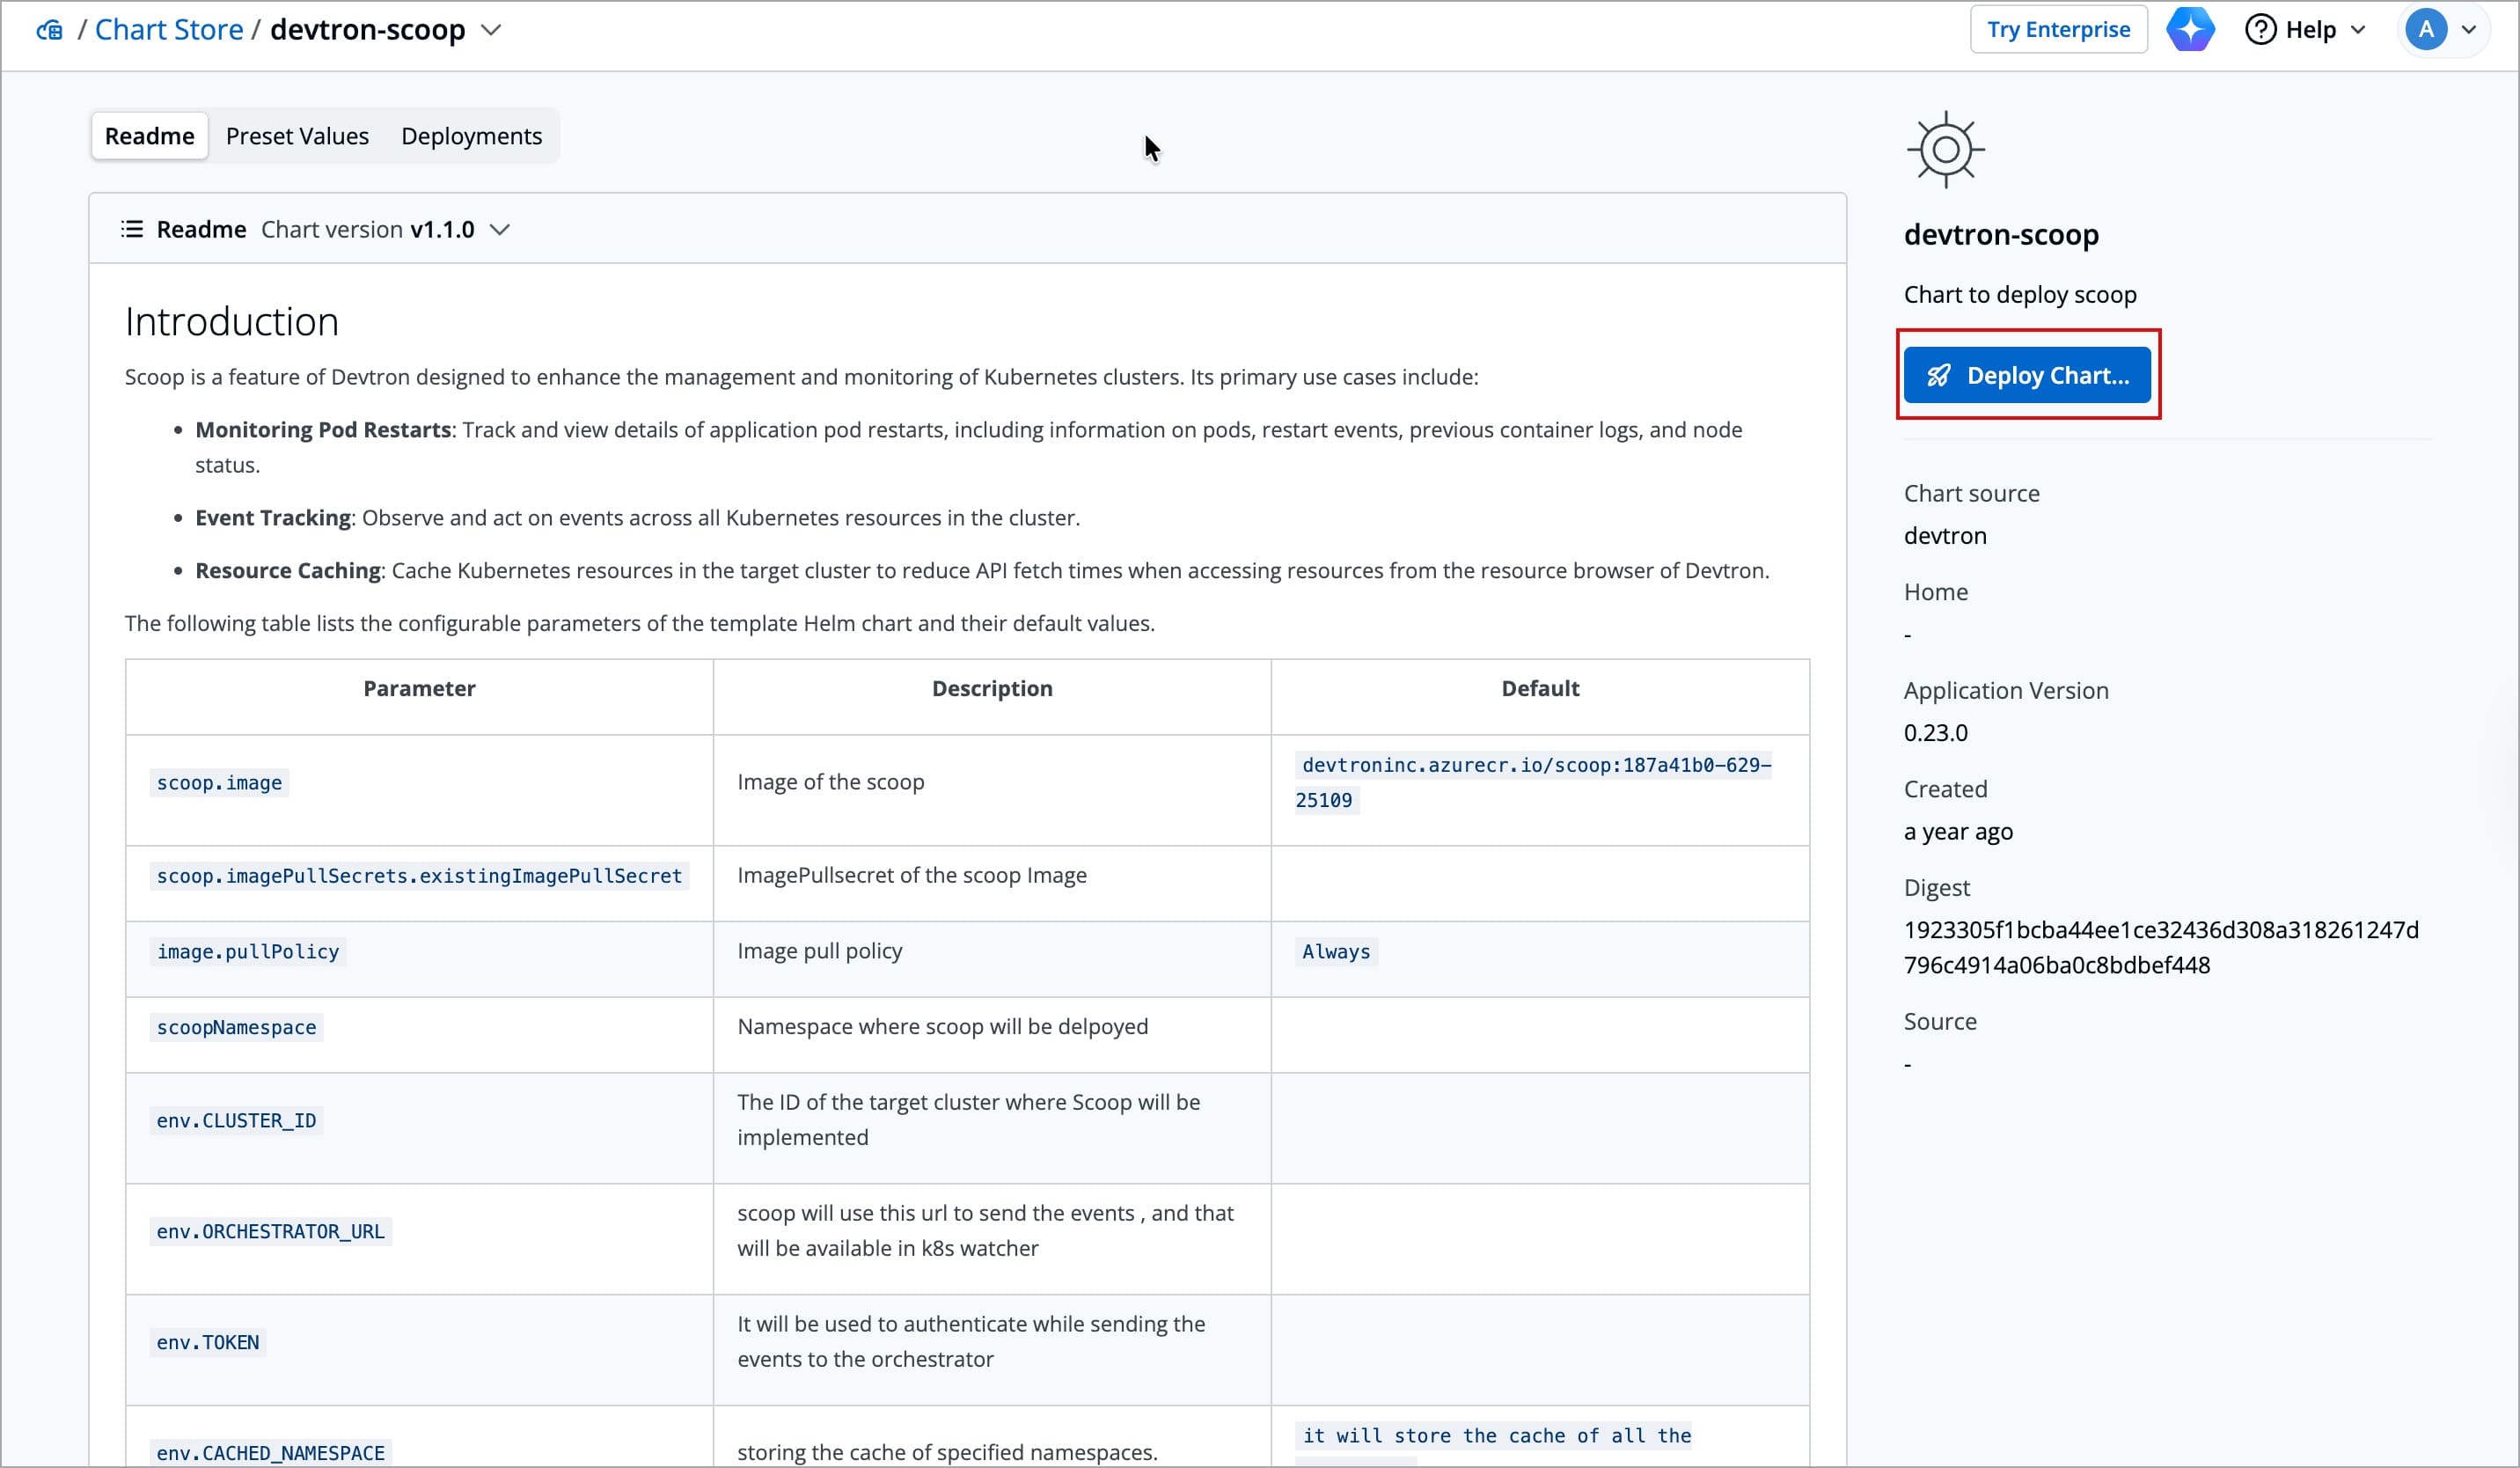Switch to the Deployments tab
Screen dimensions: 2520x1468
coord(471,136)
